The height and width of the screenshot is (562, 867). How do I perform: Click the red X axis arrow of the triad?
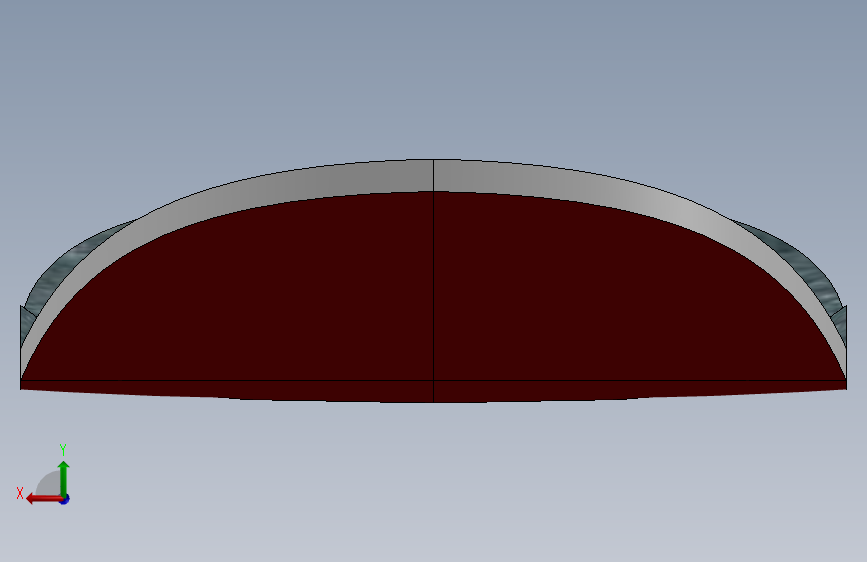pos(44,499)
